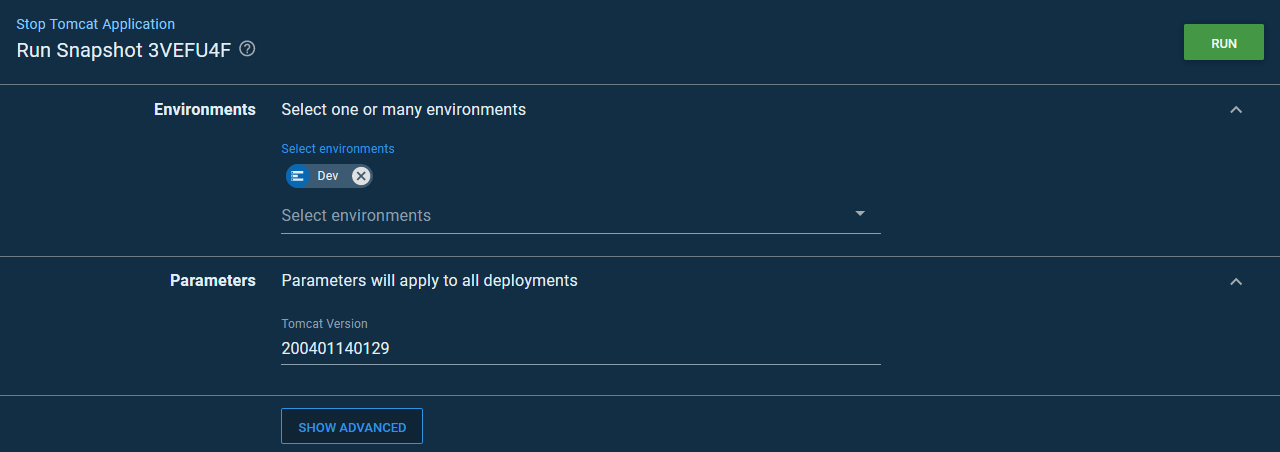This screenshot has height=452, width=1280.
Task: Click the Run Snapshot 3VEFU4F title
Action: tap(124, 50)
